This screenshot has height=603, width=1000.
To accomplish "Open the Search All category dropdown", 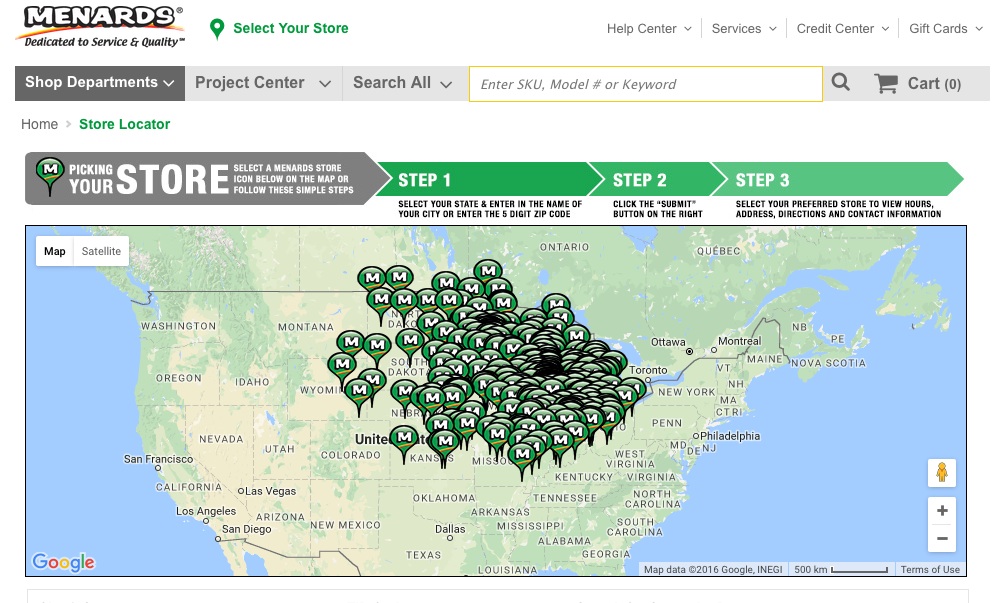I will (403, 83).
